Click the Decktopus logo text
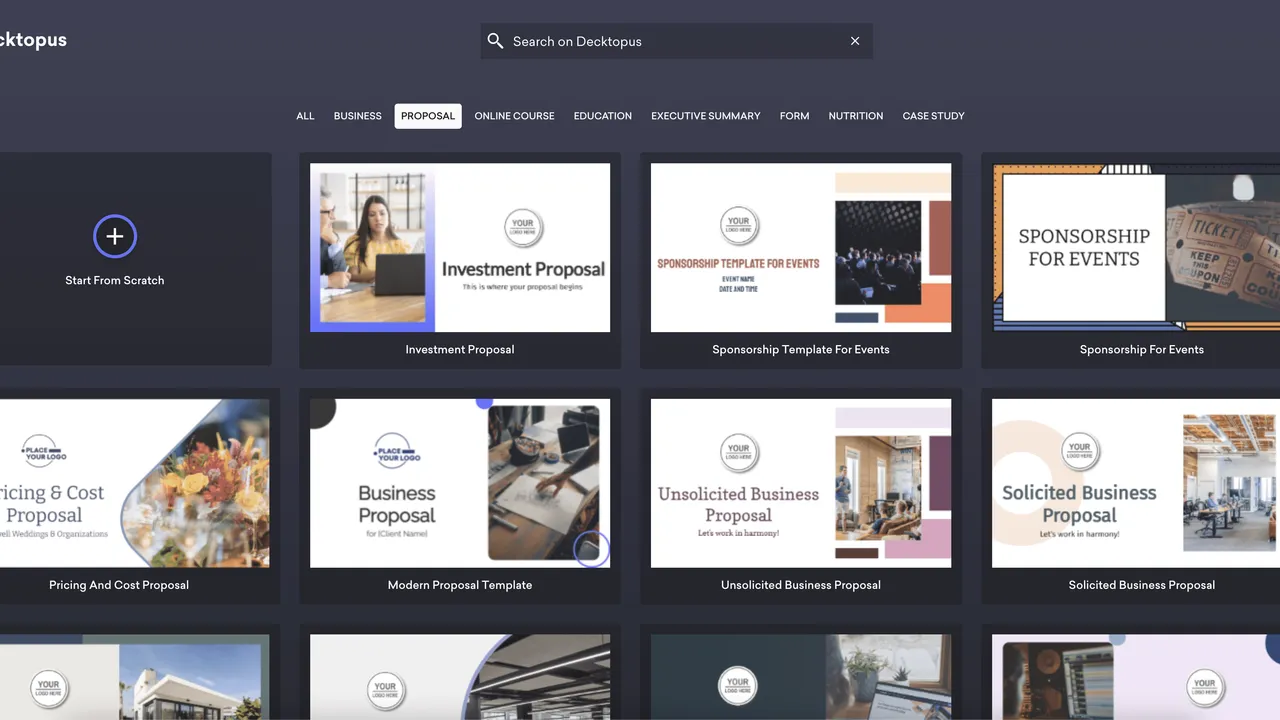The height and width of the screenshot is (720, 1280). coord(33,40)
